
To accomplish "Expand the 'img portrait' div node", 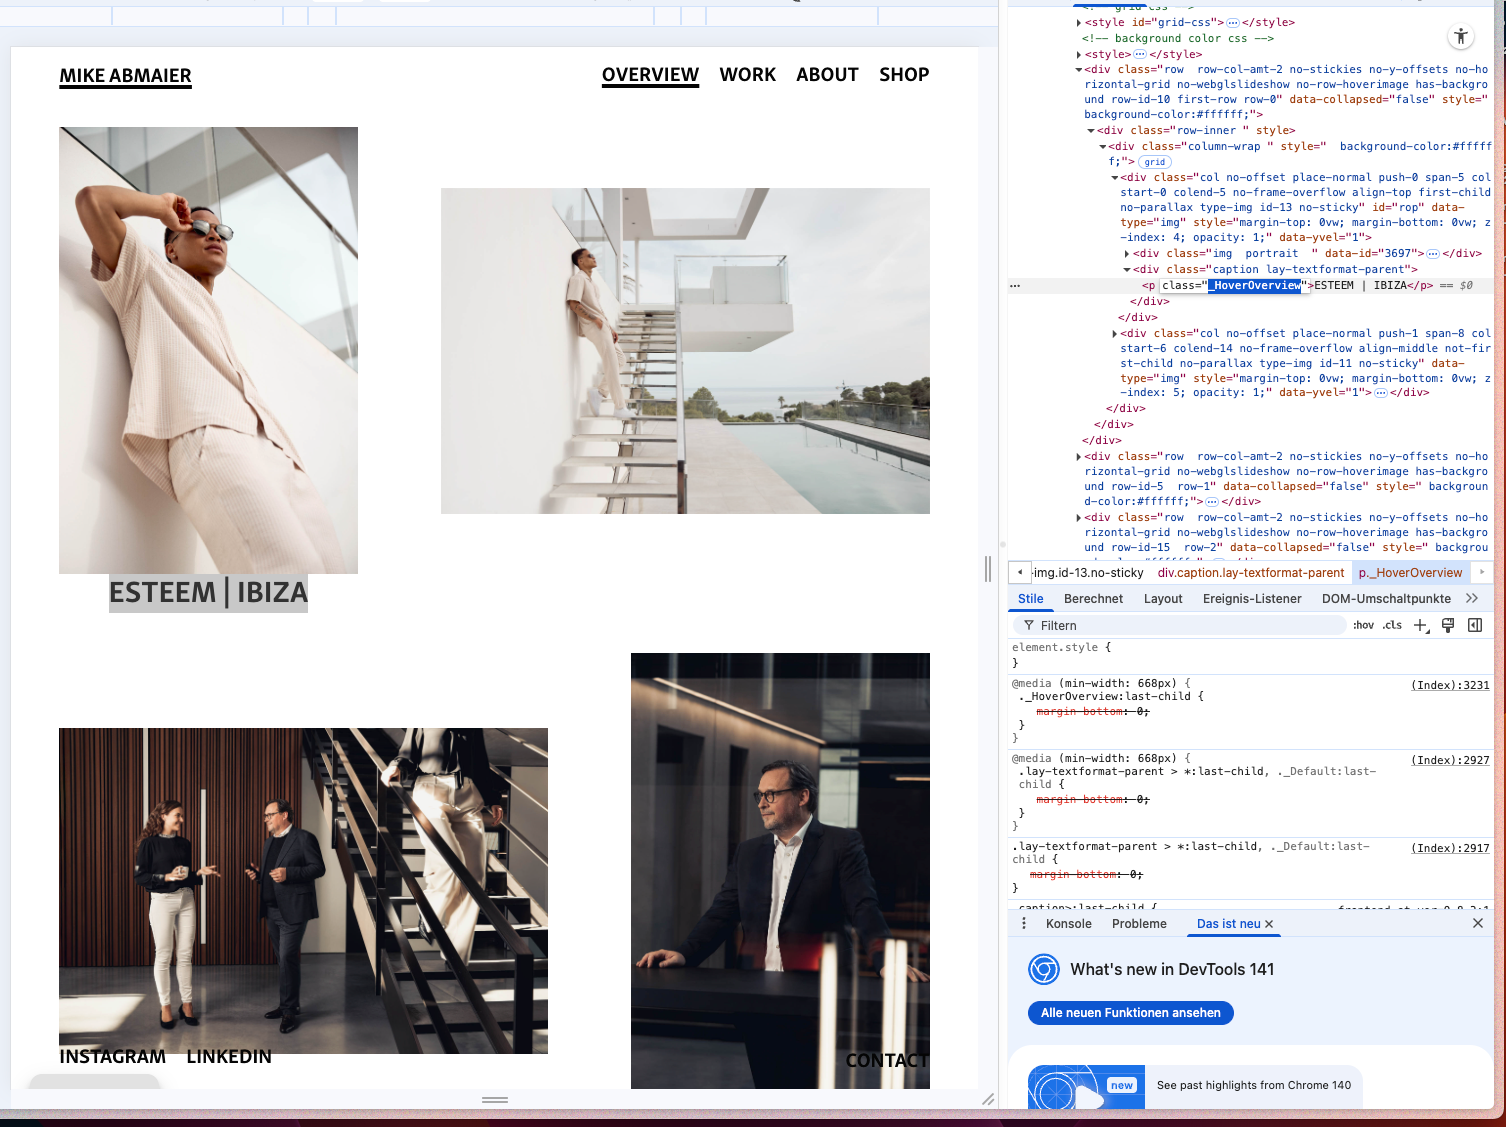I will [1127, 254].
